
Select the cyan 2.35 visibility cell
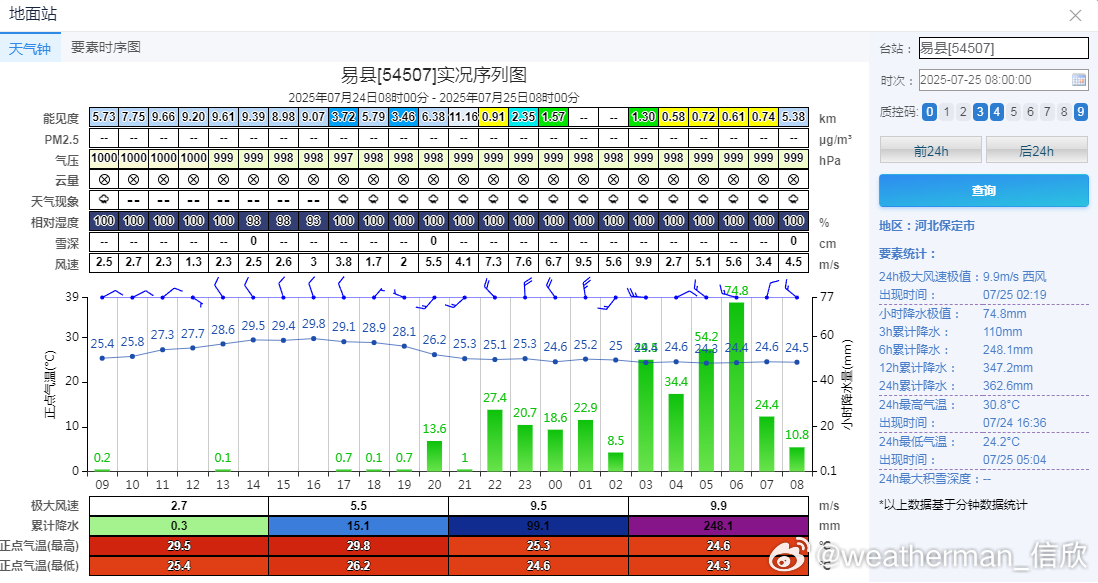pyautogui.click(x=523, y=117)
